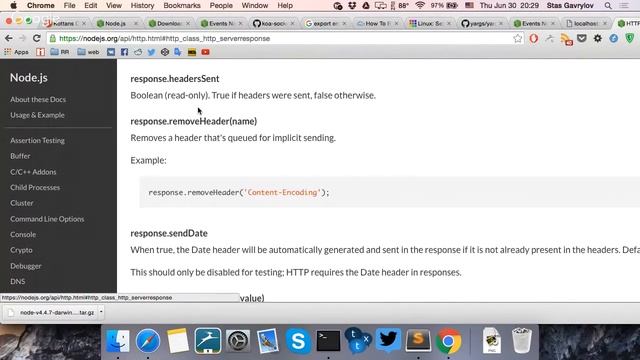Open the History menu
The height and width of the screenshot is (360, 640).
142,6
